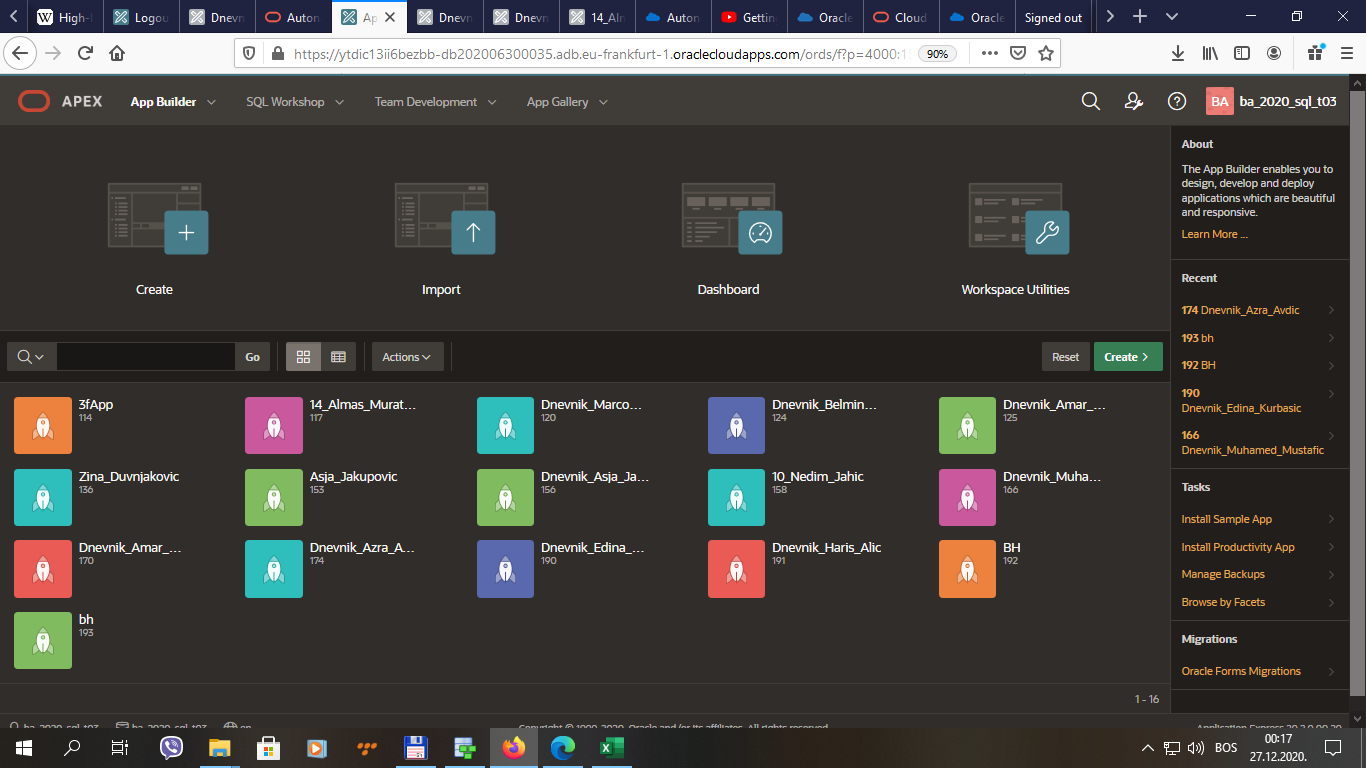Open the Create application wizard icon
This screenshot has height=768, width=1366.
(158, 217)
